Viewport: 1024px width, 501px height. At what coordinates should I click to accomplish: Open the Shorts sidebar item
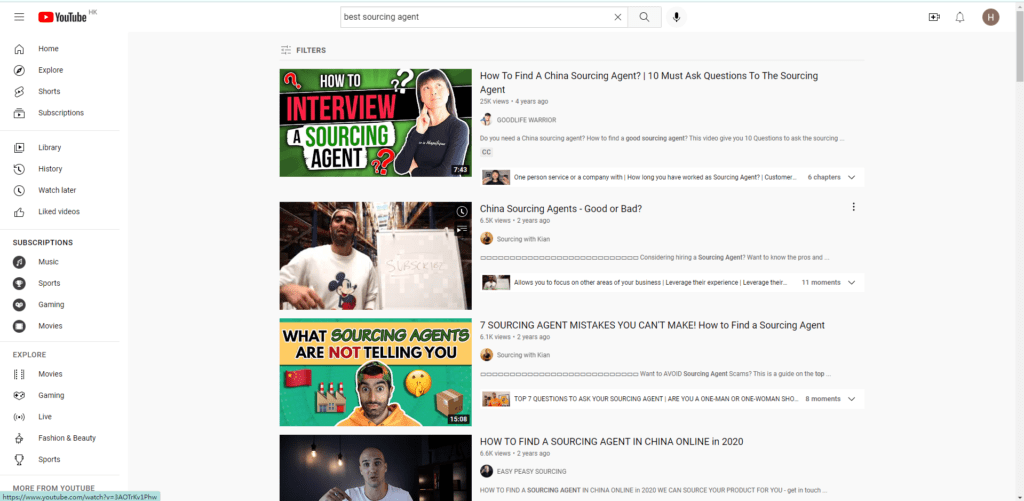[49, 92]
